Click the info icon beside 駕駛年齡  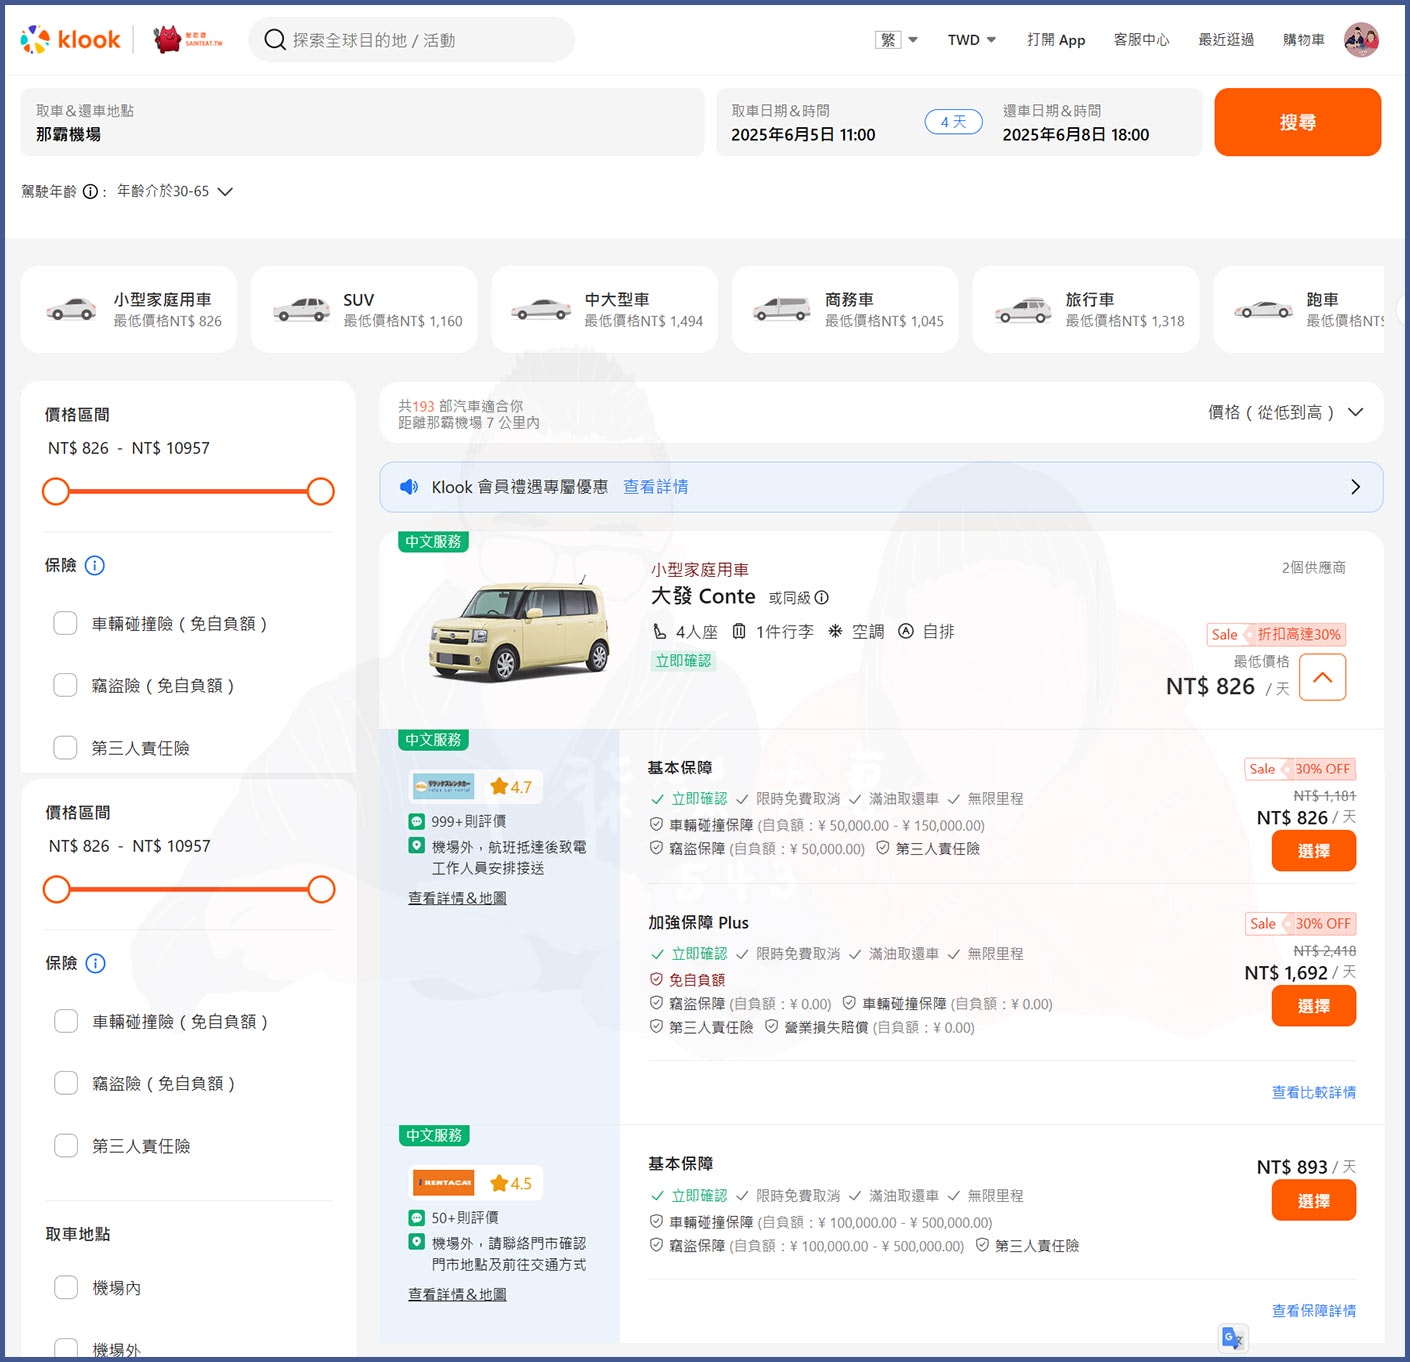click(91, 191)
